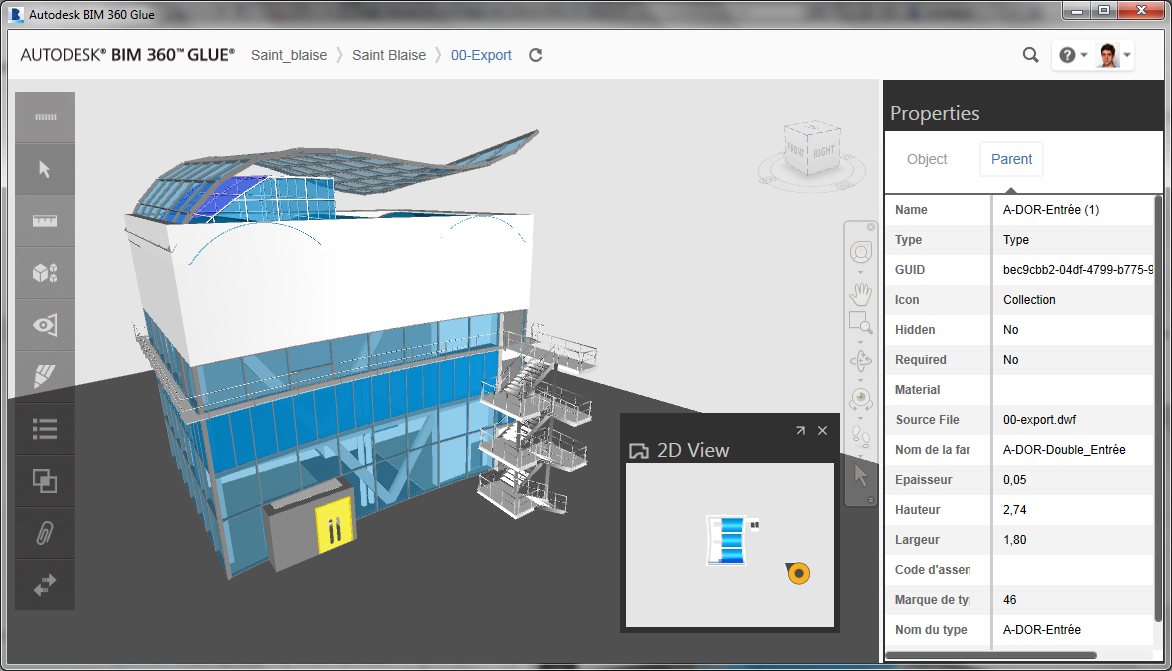
Task: Click the orange camera marker in 2D View
Action: point(798,573)
